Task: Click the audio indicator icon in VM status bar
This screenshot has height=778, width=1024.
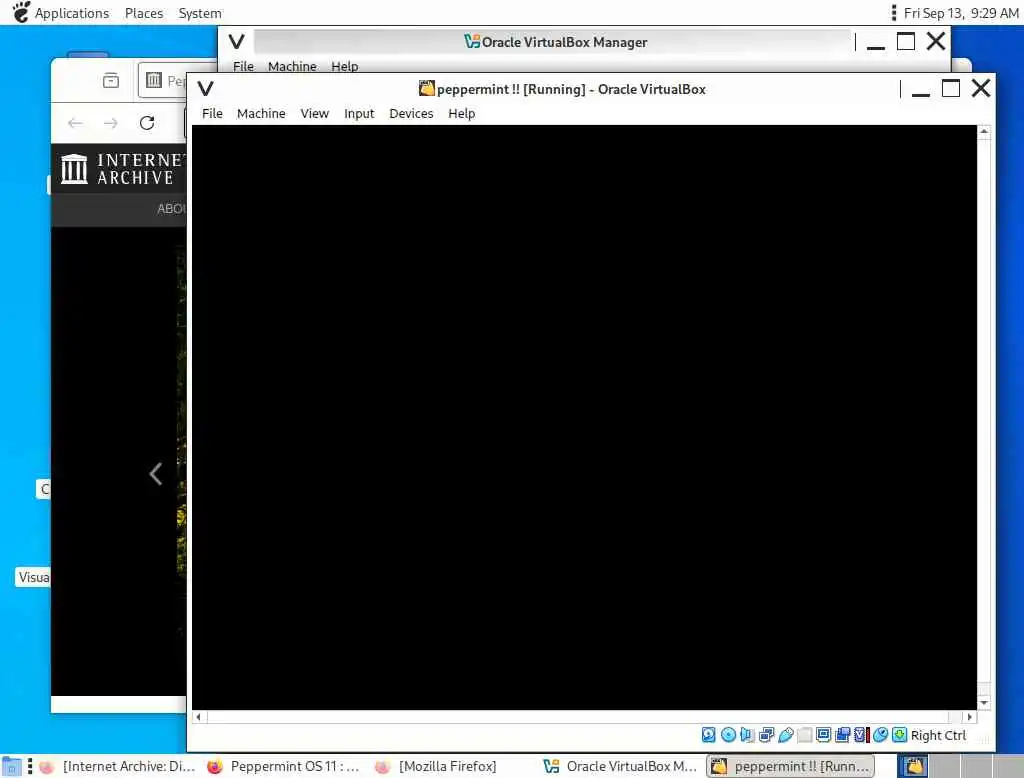Action: 747,735
